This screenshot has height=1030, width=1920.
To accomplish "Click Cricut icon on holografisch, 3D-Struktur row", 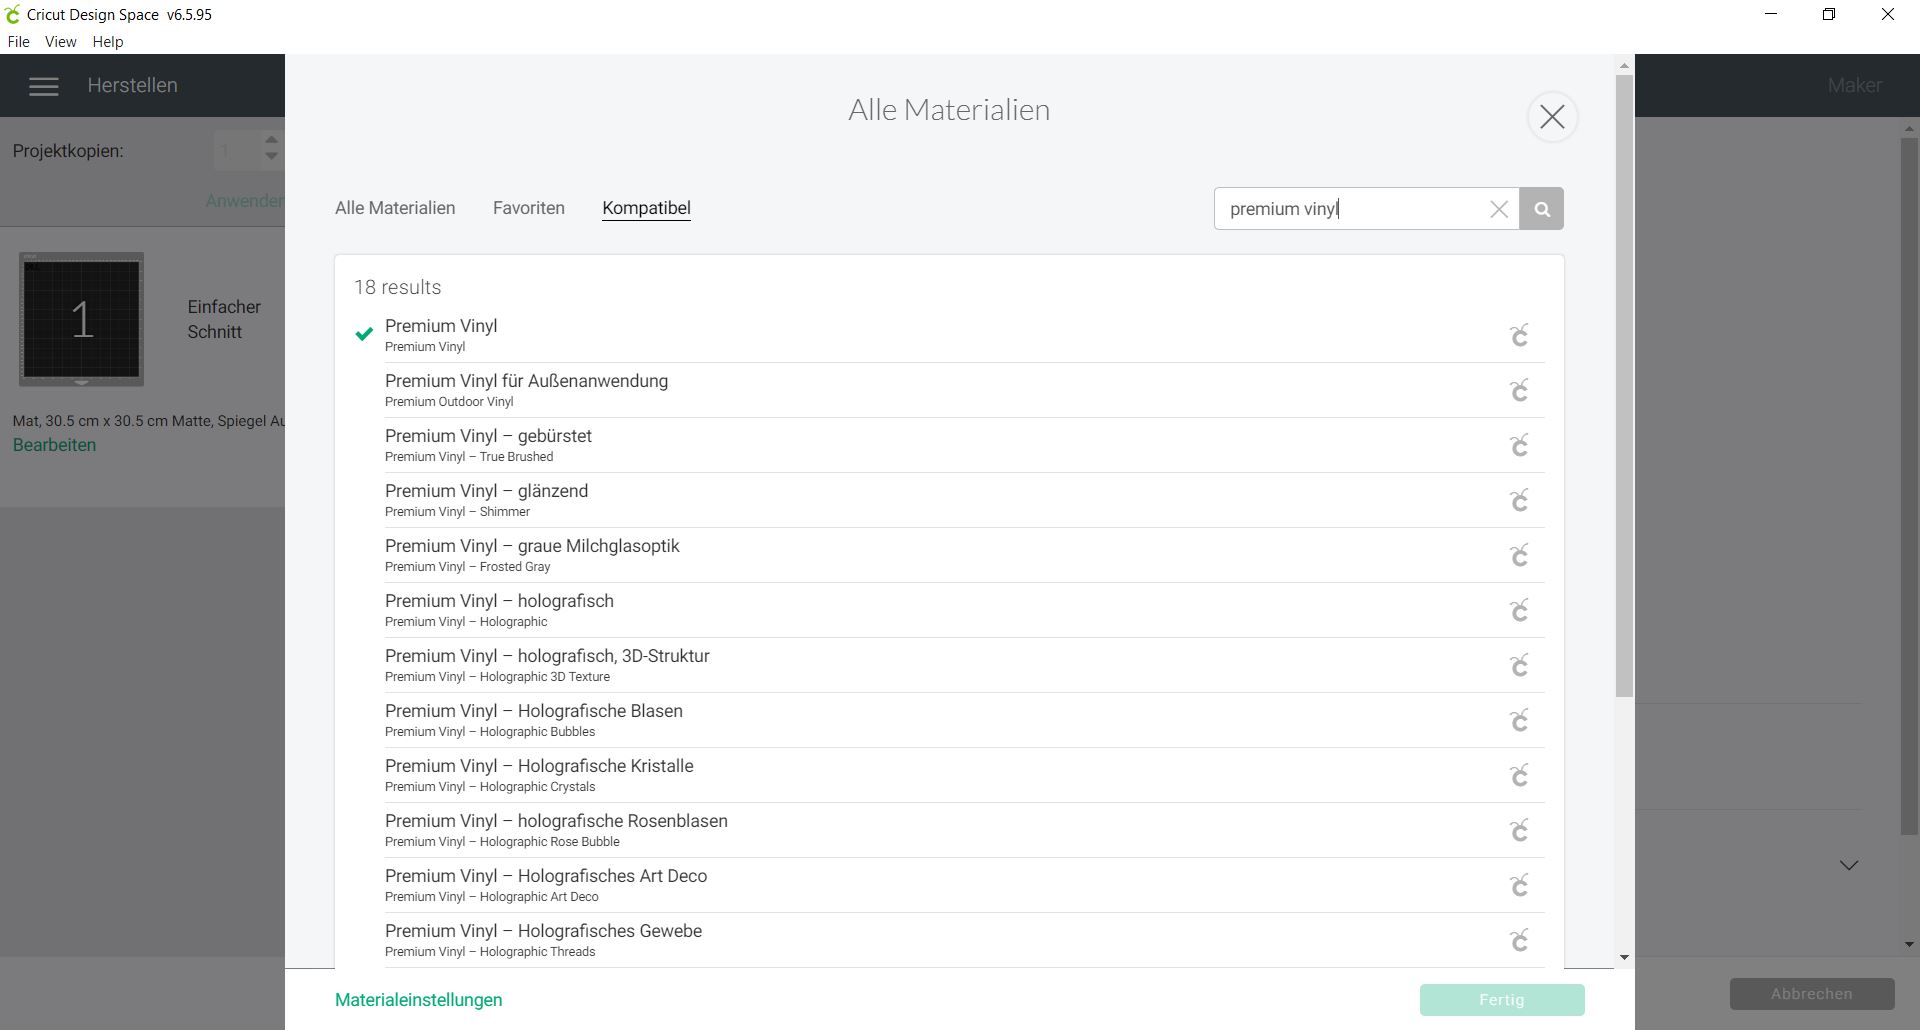I will click(1519, 665).
